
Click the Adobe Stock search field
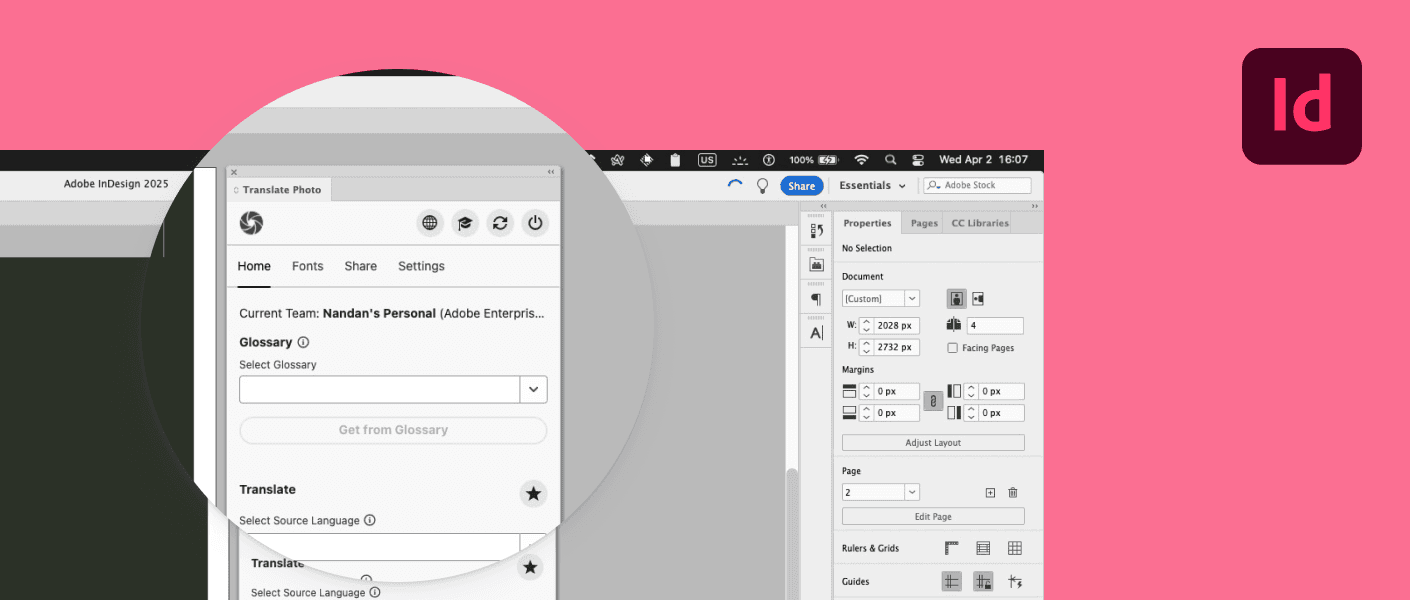point(977,186)
